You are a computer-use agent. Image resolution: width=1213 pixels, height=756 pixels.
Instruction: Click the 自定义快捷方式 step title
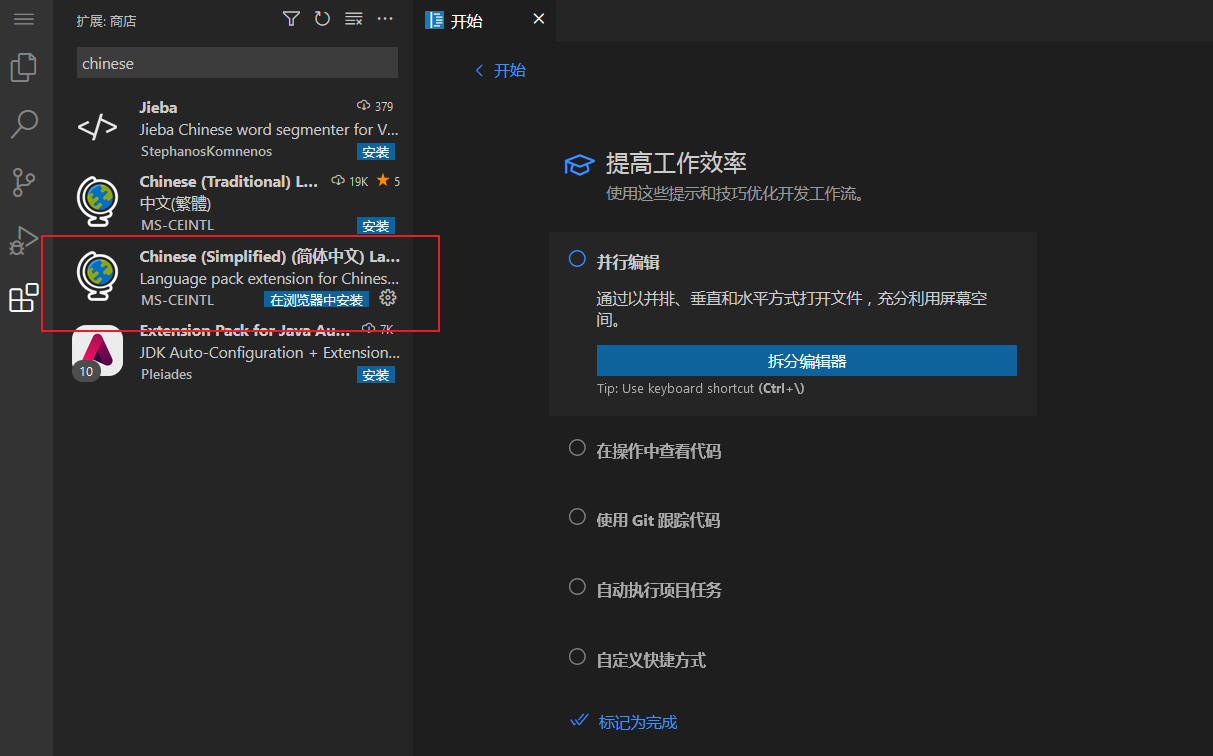(x=651, y=661)
